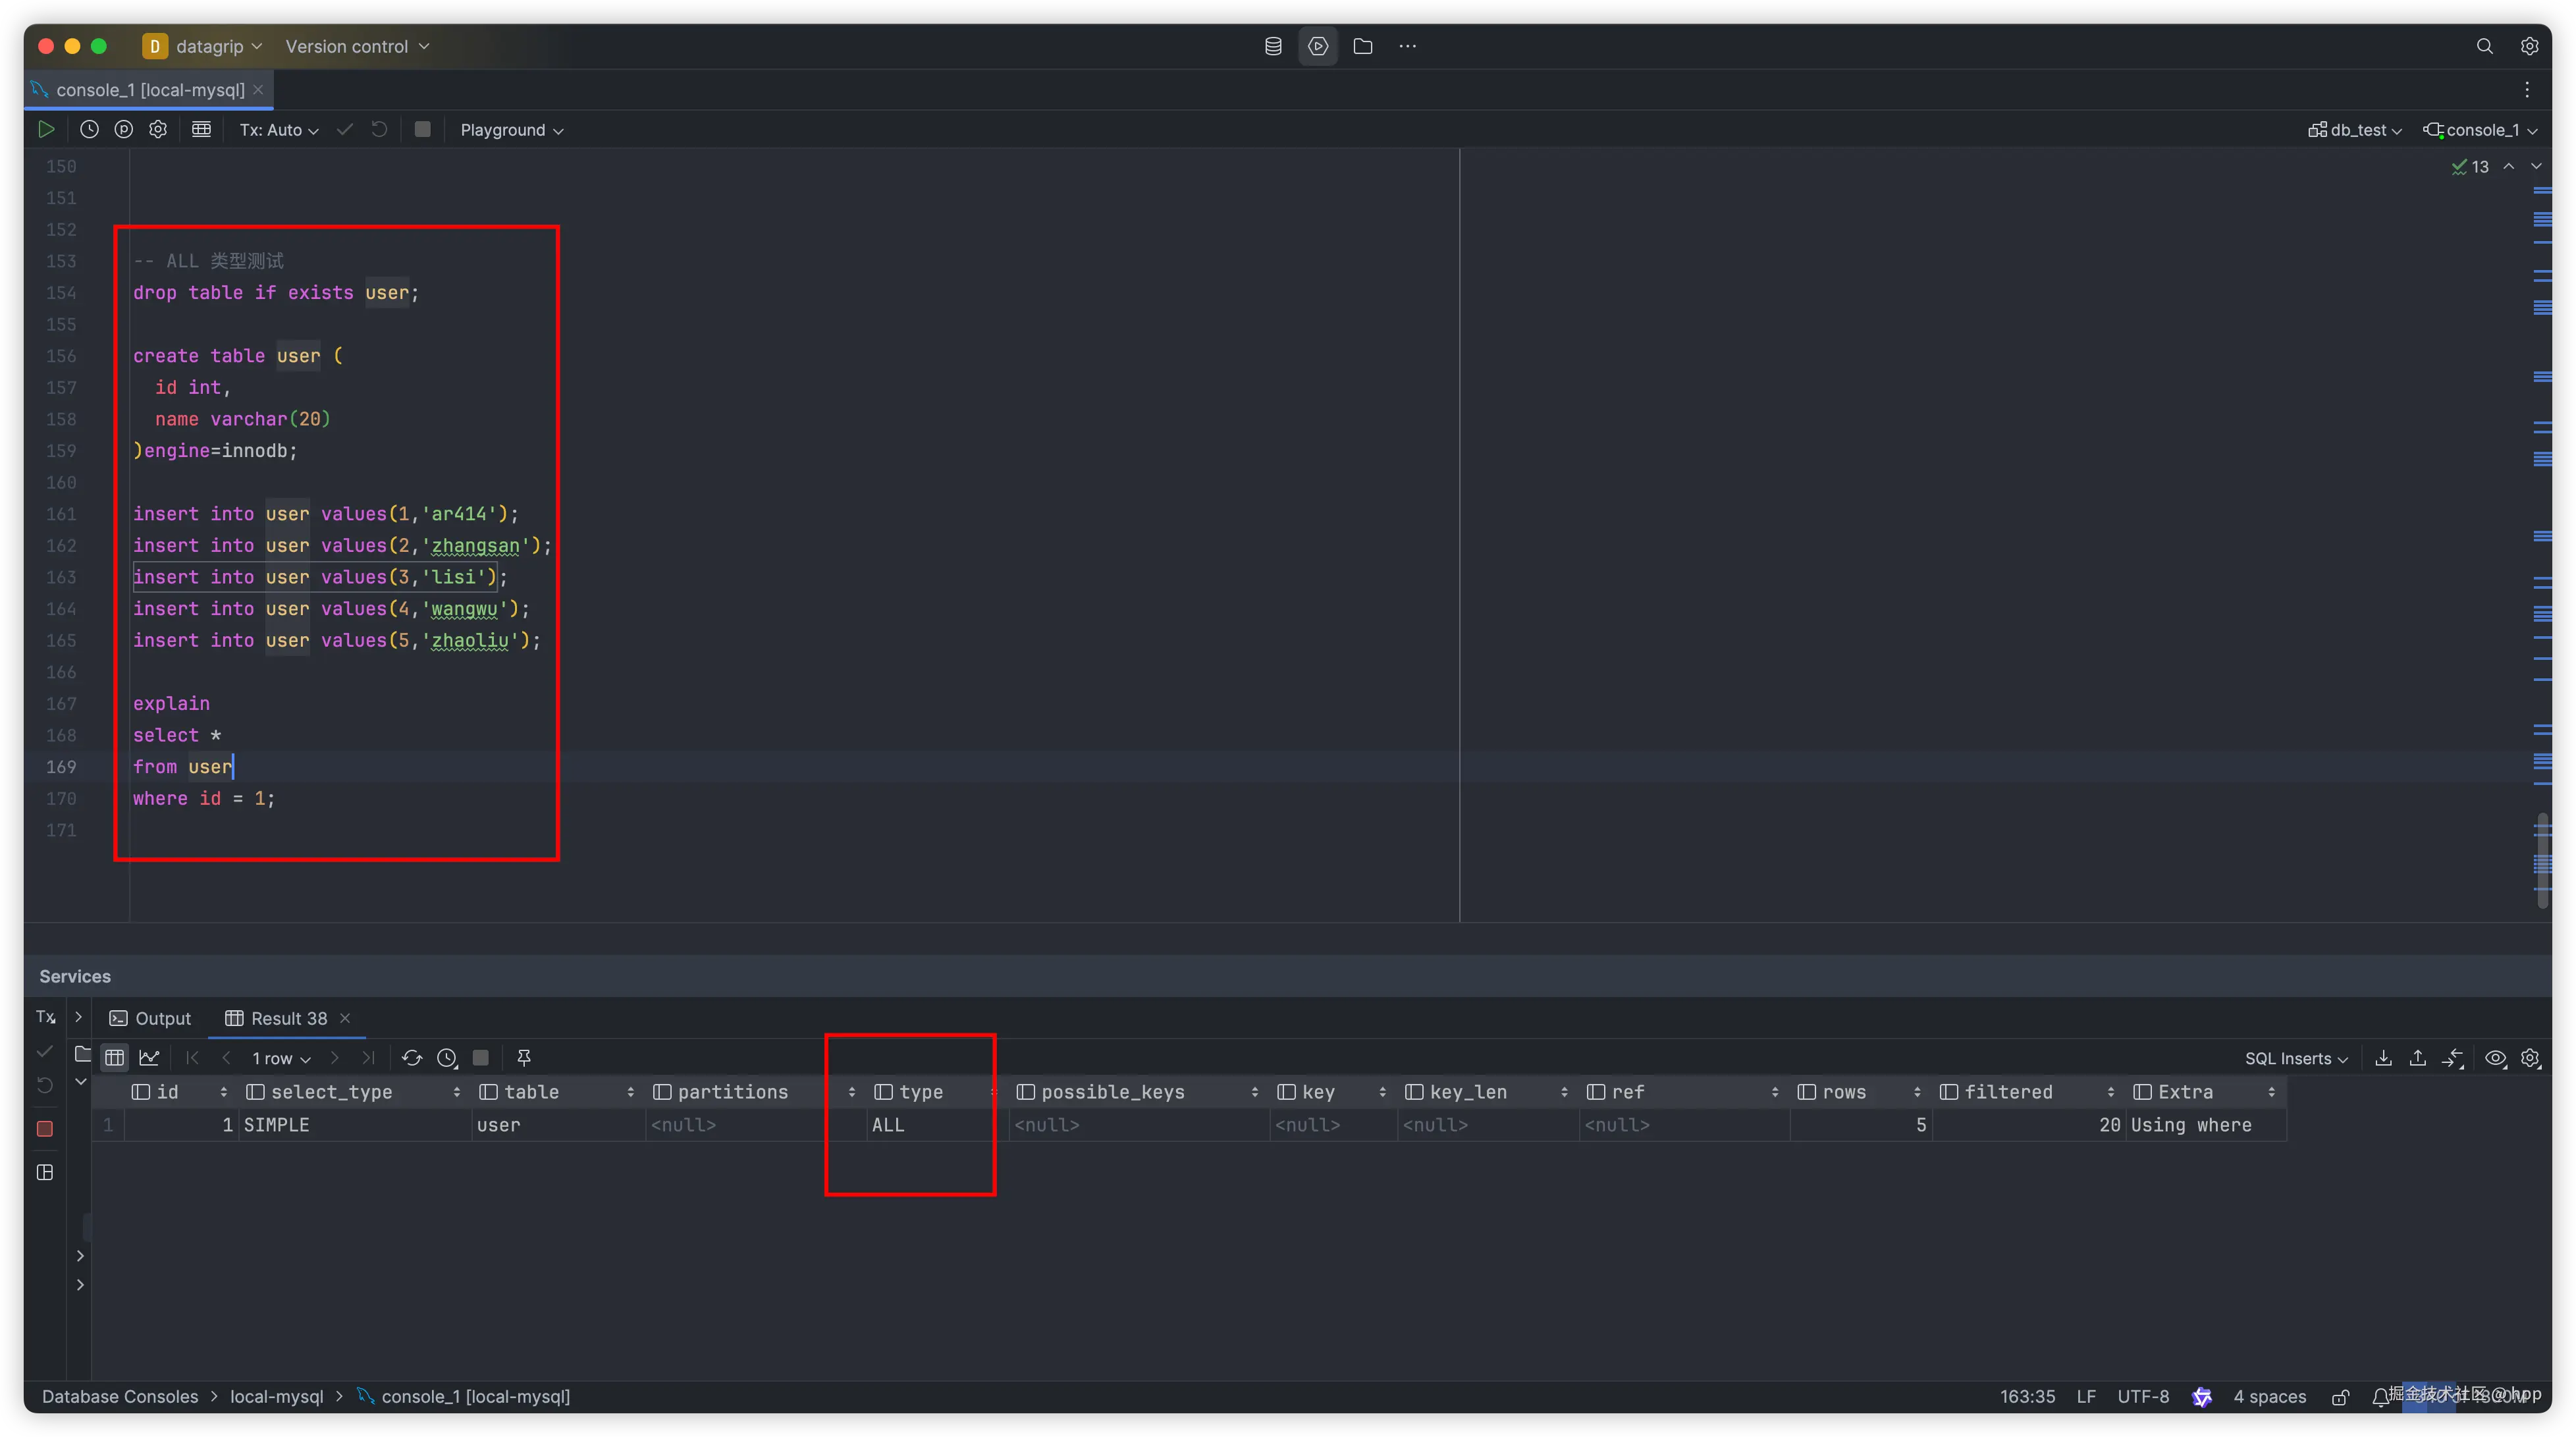Click the Explain Plan icon
2576x1437 pixels.
[x=123, y=129]
